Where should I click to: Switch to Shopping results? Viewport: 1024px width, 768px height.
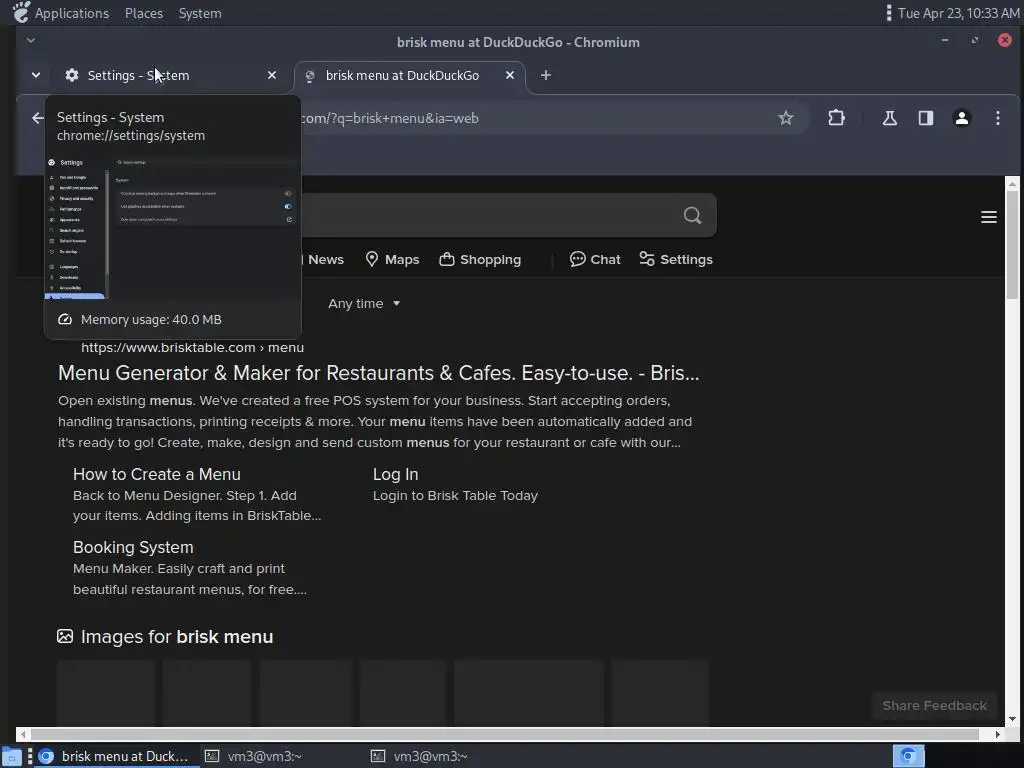pyautogui.click(x=480, y=260)
